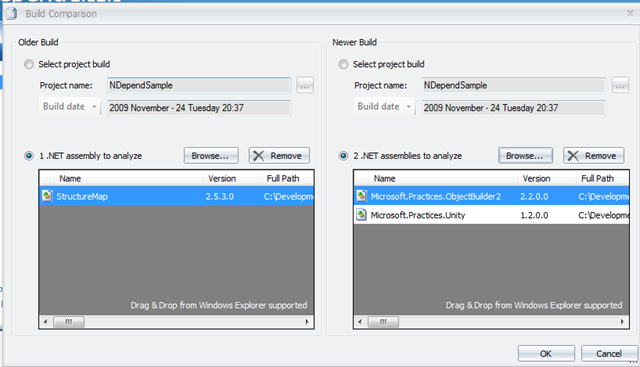This screenshot has width=640, height=367.
Task: Click version 2.5.3.0 cell
Action: (220, 196)
